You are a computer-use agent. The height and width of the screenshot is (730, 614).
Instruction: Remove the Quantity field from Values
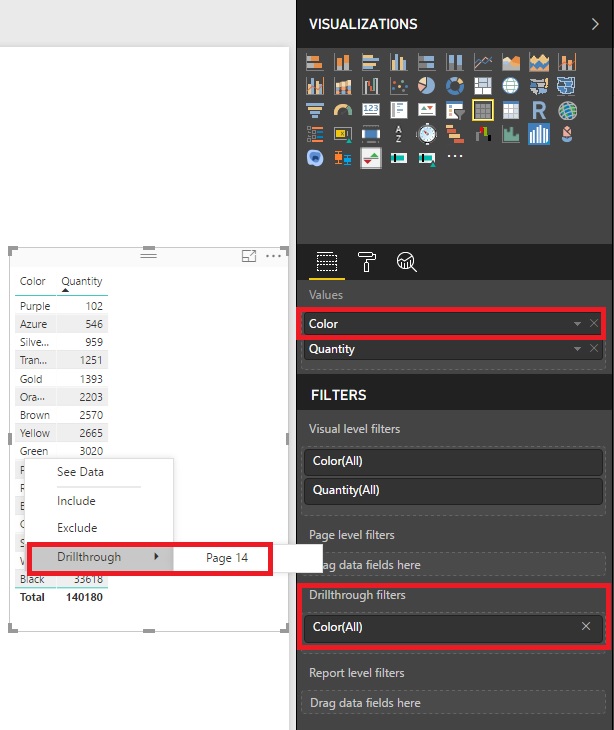point(594,348)
